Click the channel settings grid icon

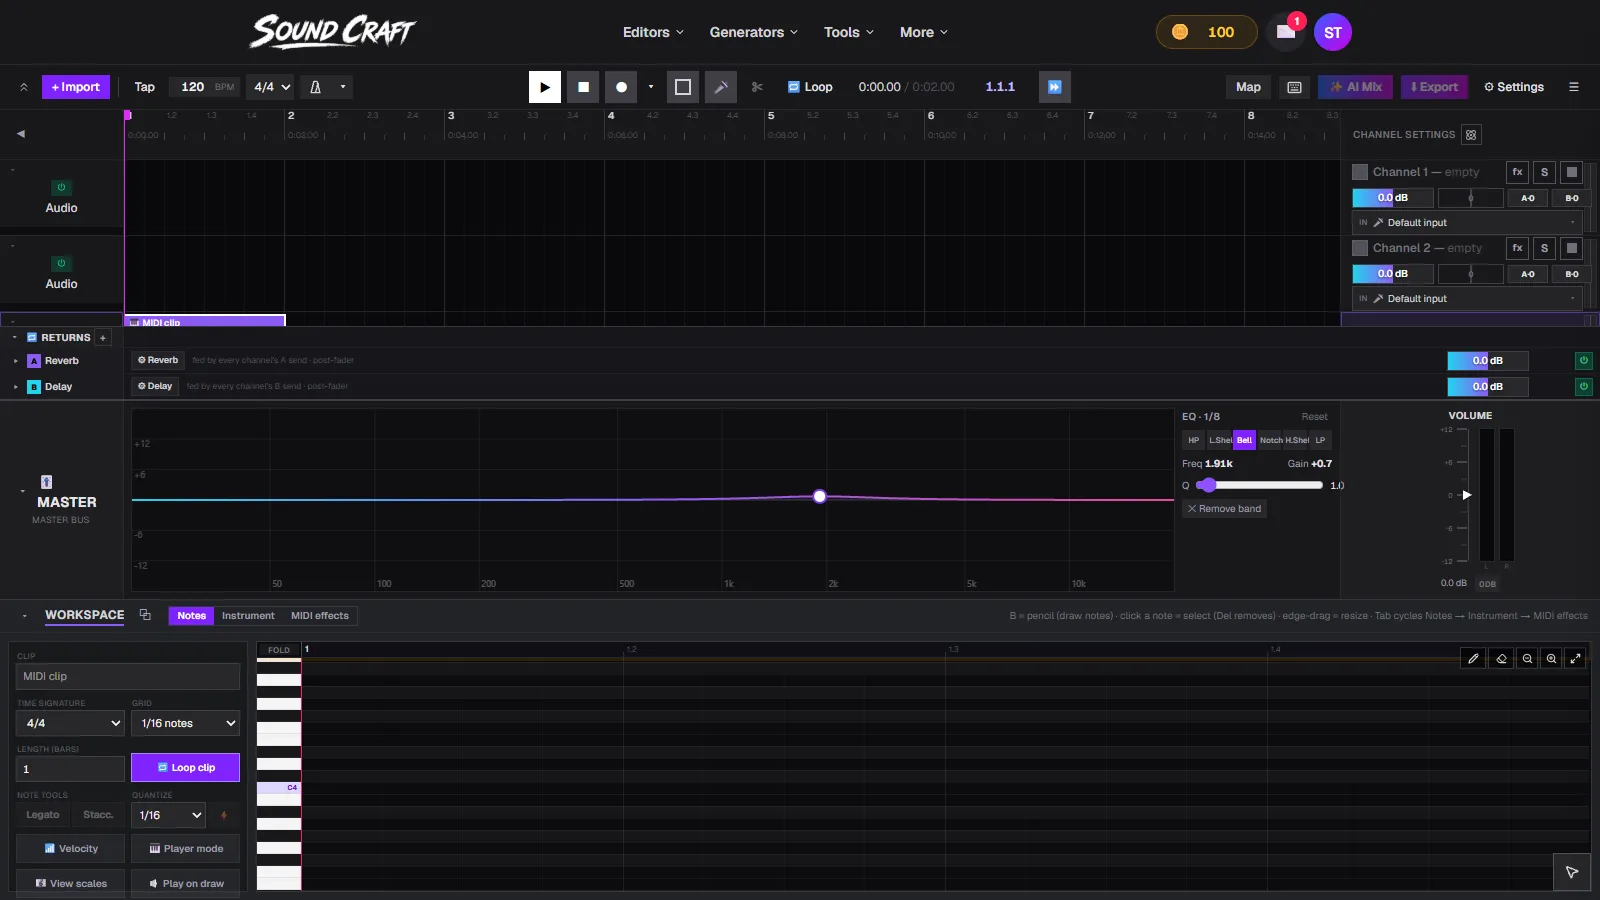pos(1471,135)
